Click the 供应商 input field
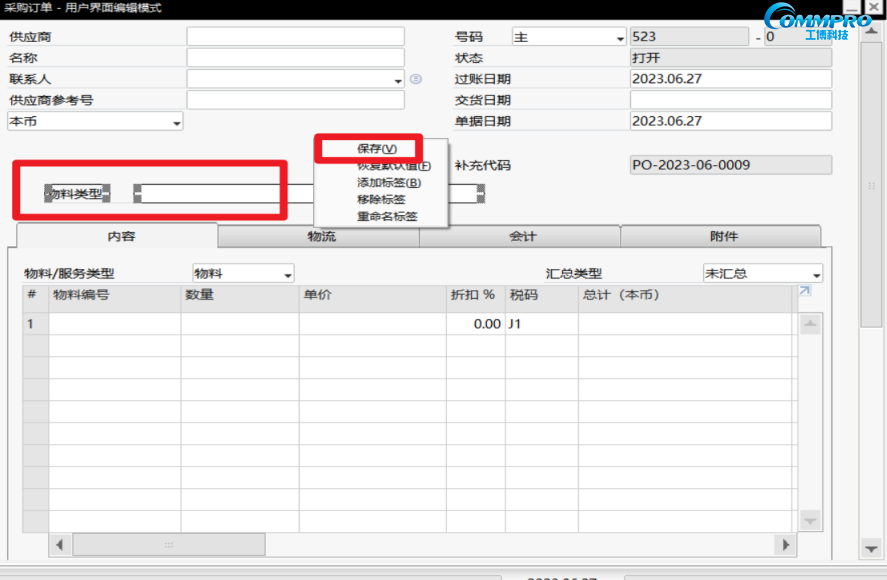Screen dimensions: 887x580 tap(295, 36)
